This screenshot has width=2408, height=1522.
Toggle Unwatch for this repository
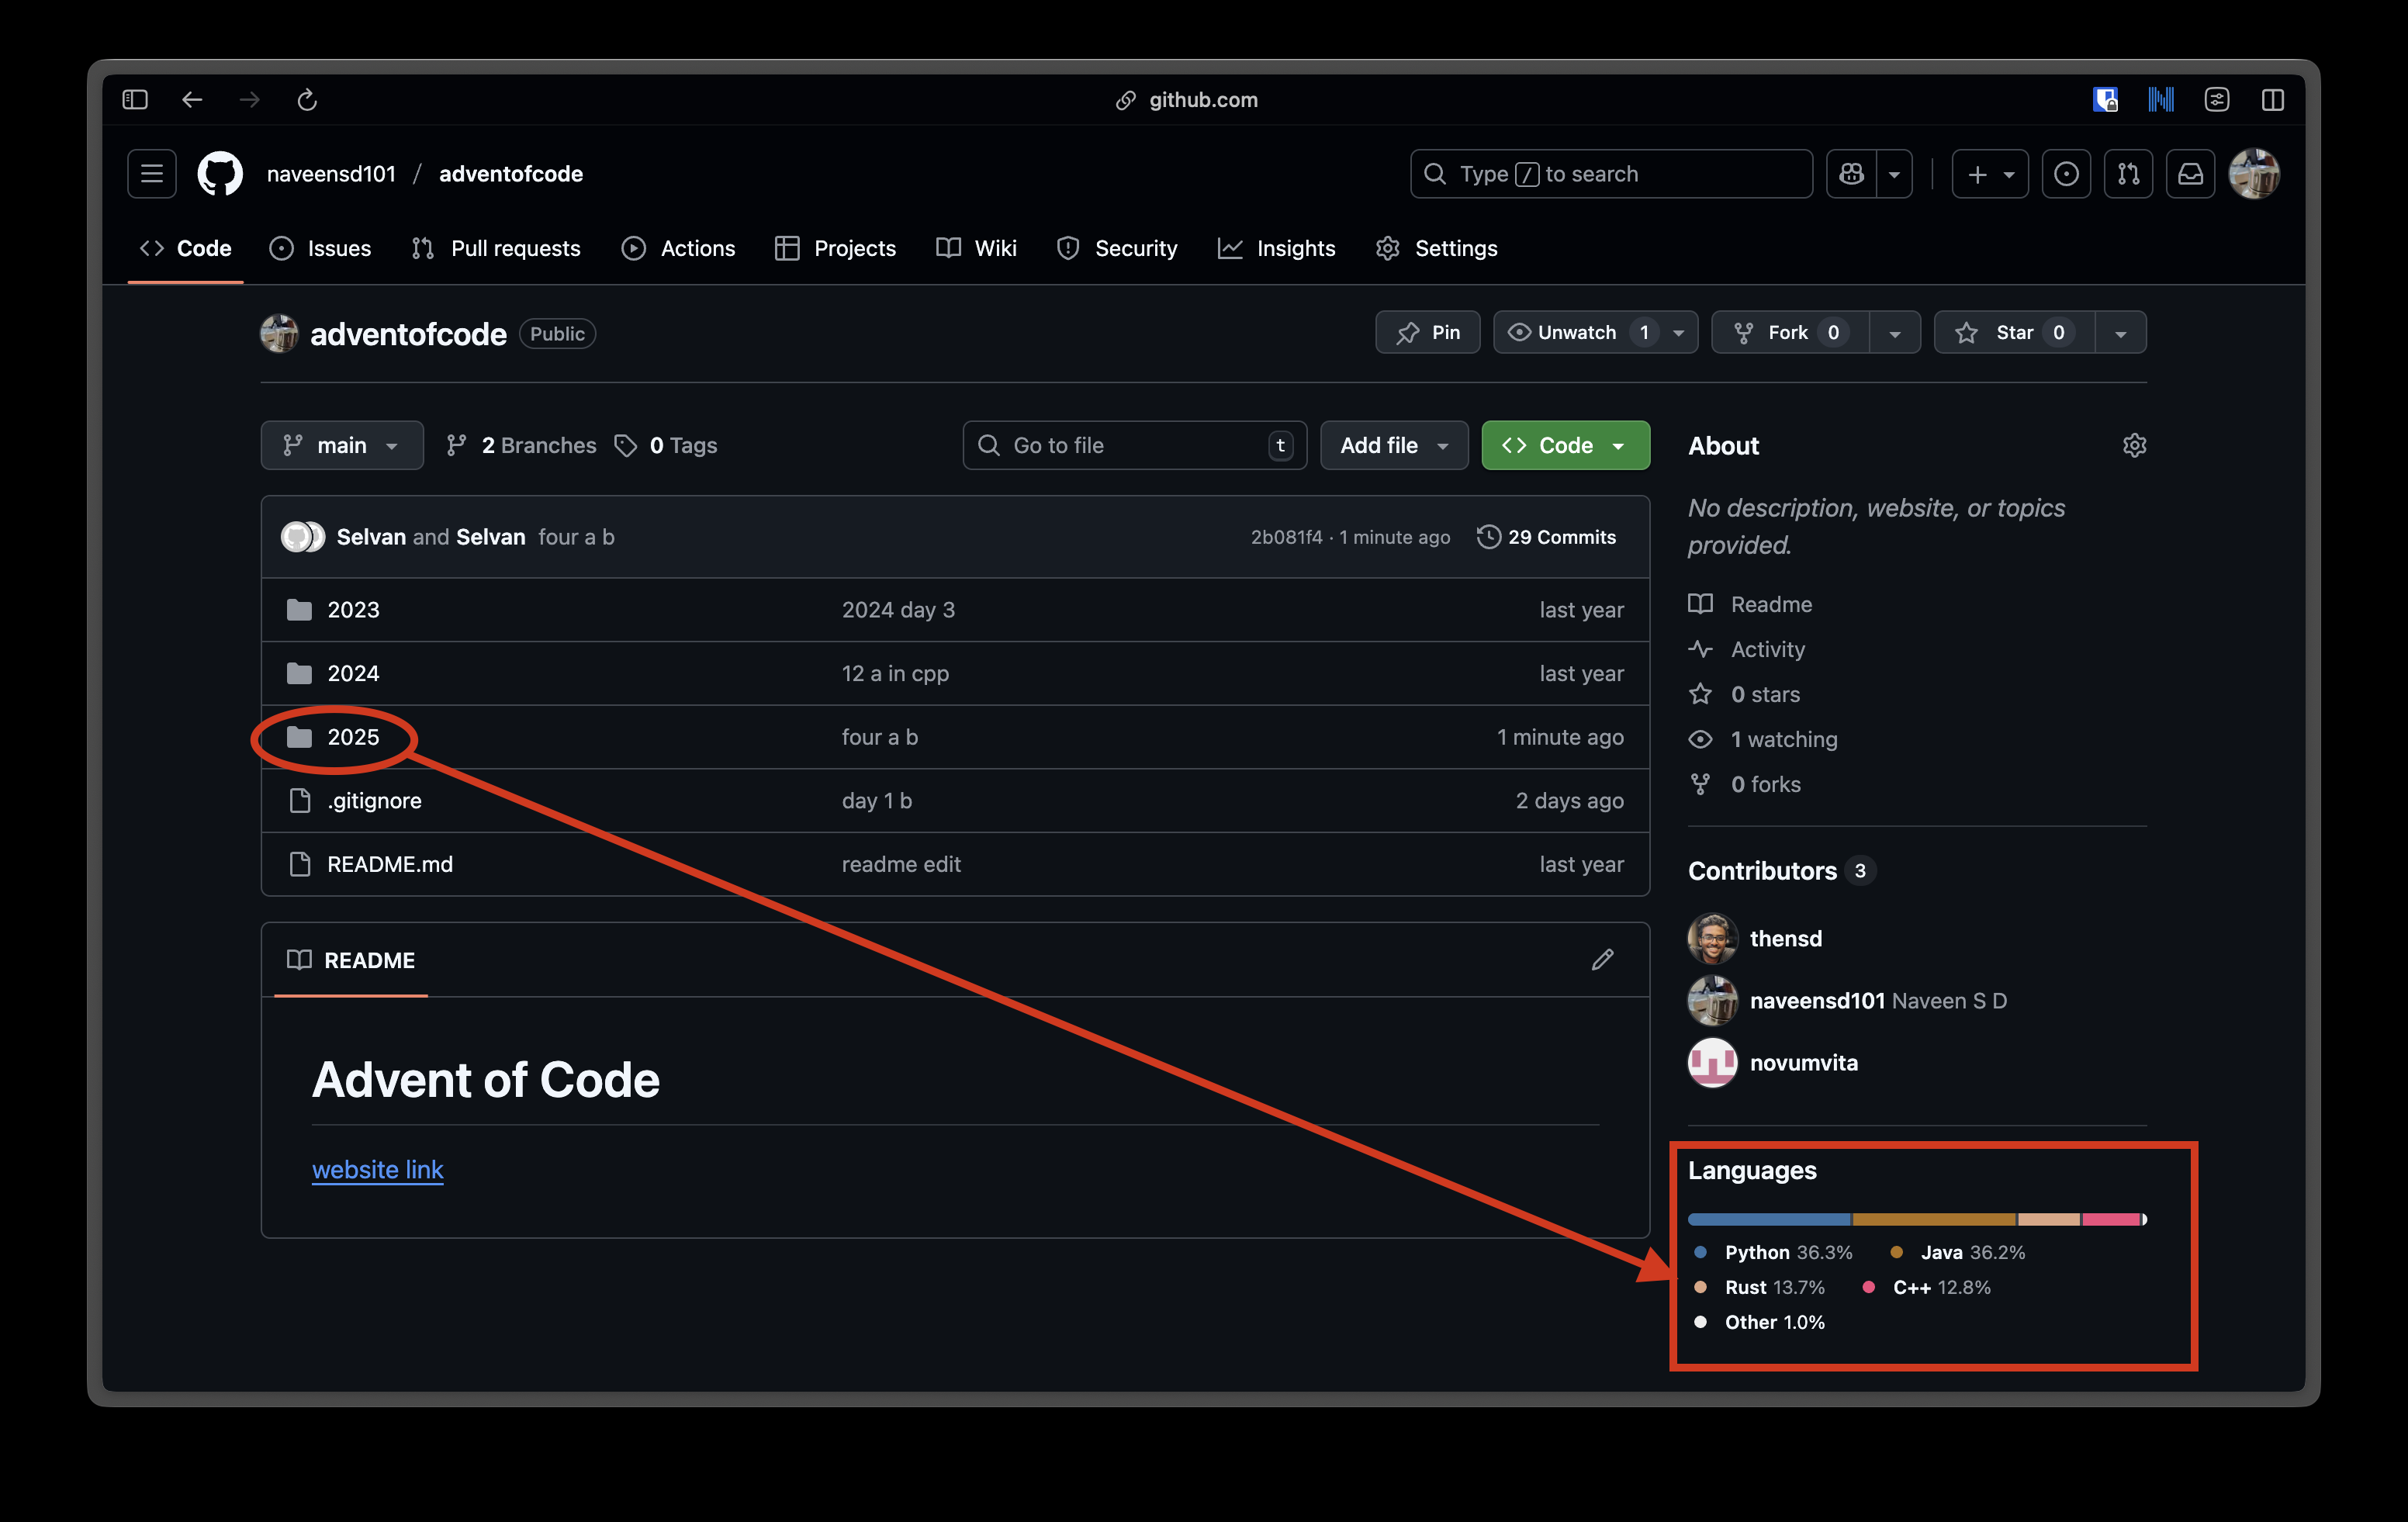click(1576, 333)
